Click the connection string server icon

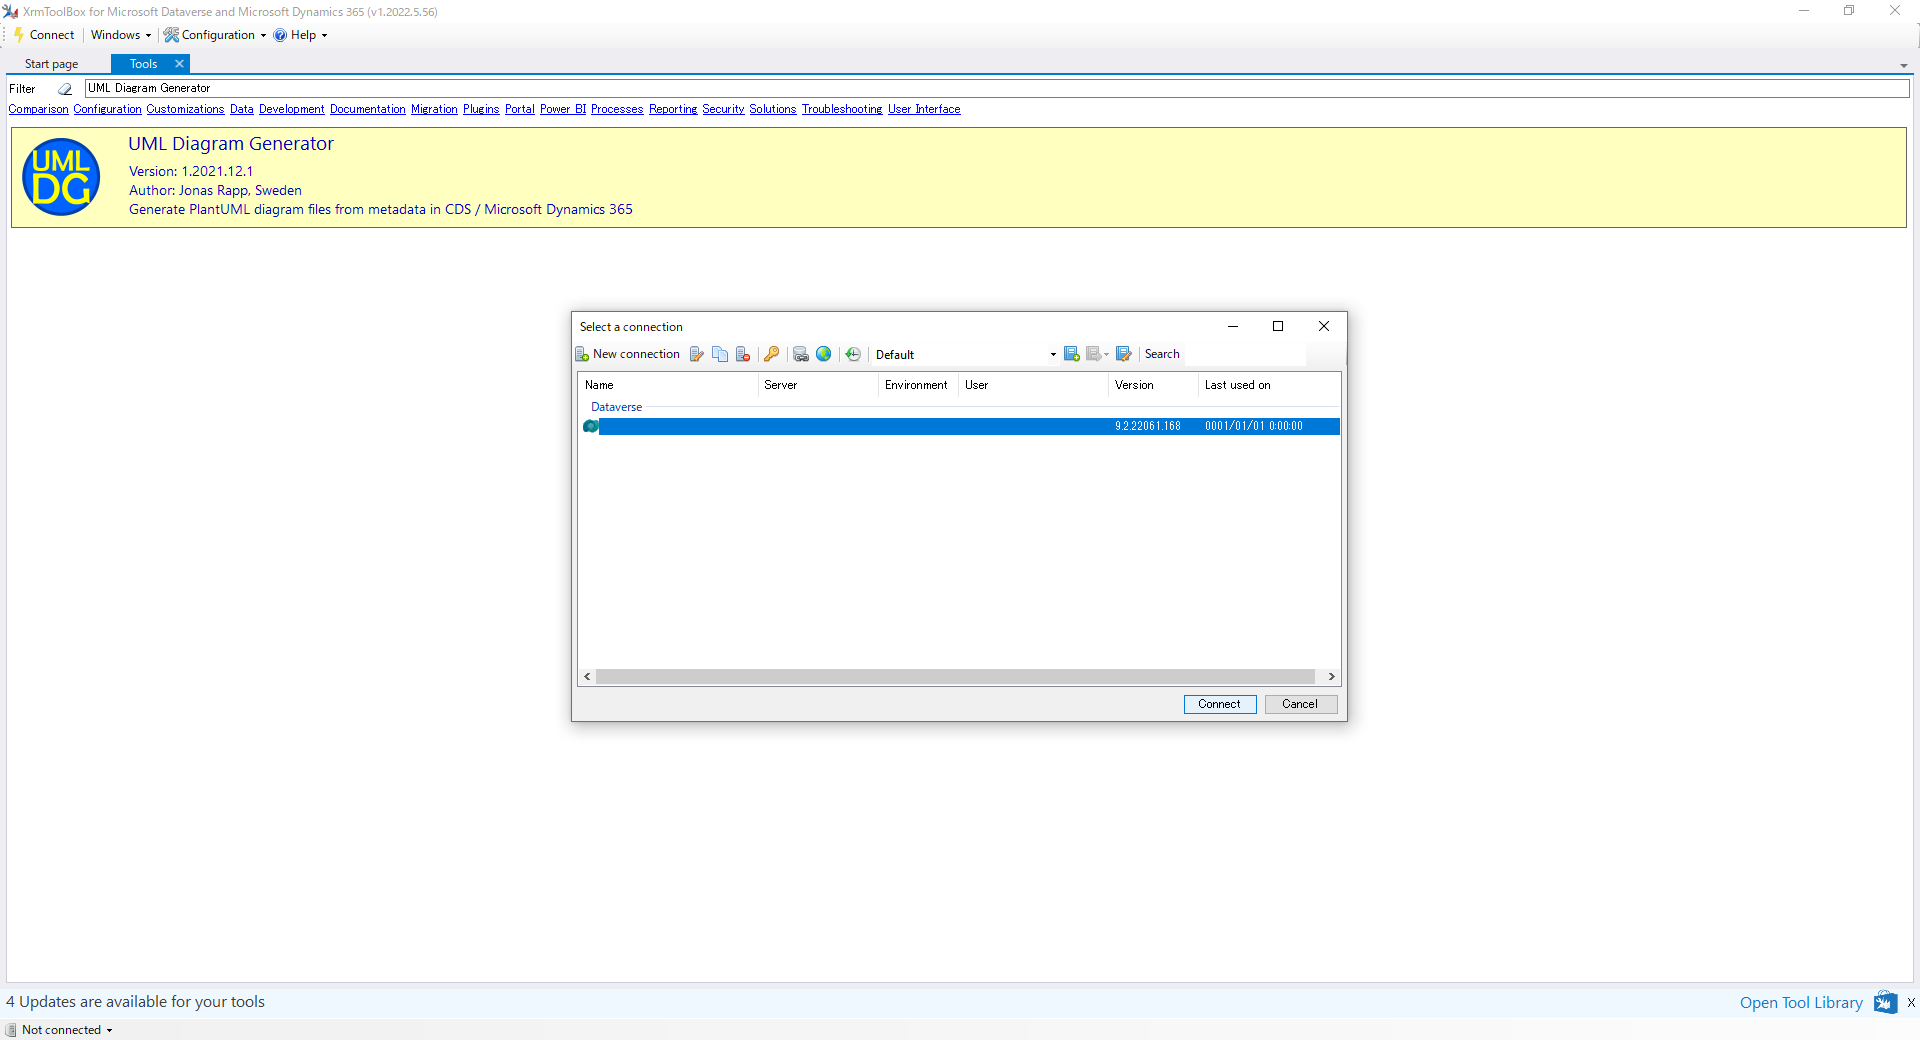(801, 354)
